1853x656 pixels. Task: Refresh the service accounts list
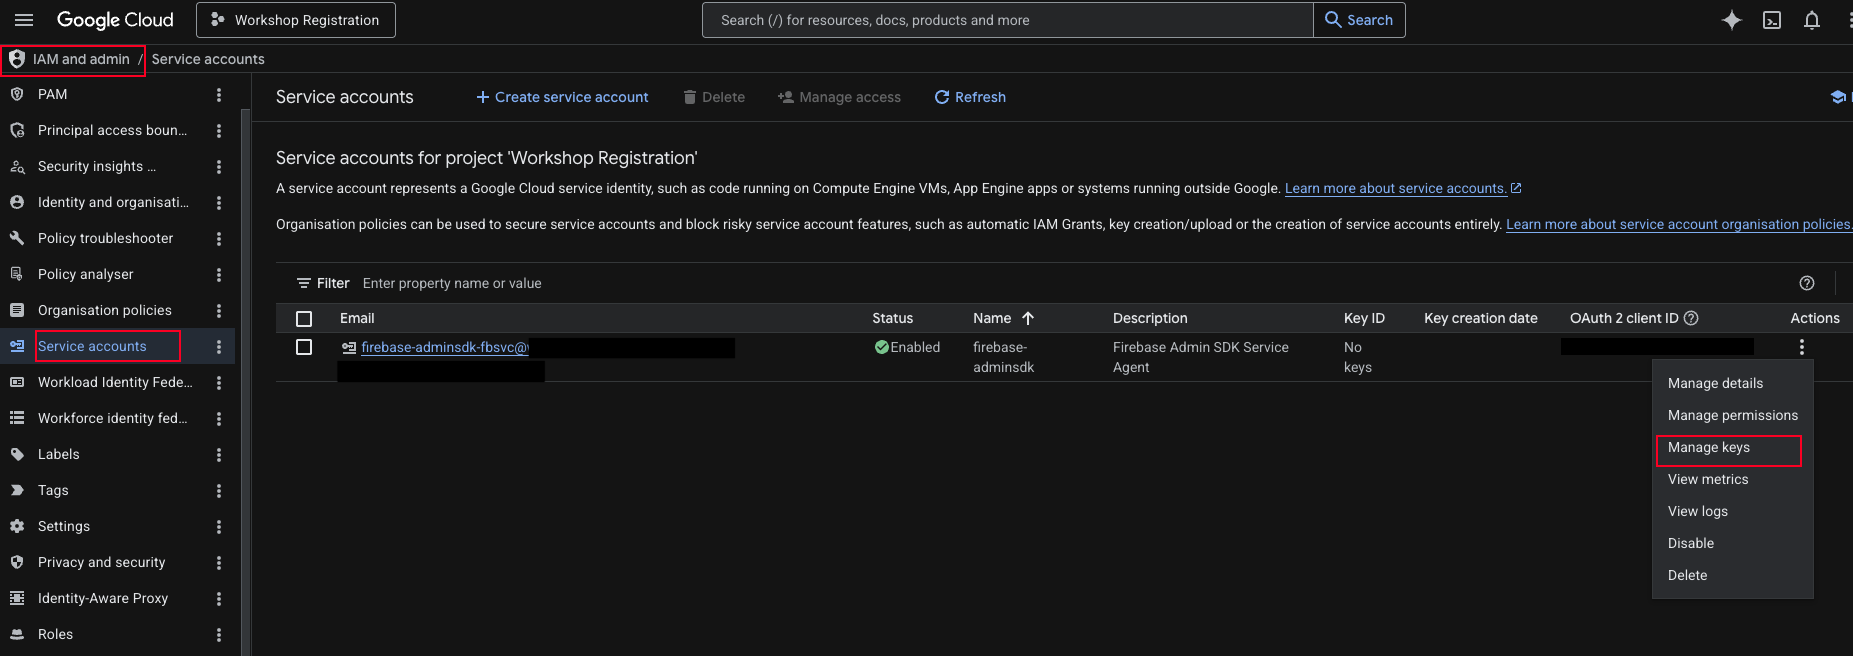pos(970,97)
